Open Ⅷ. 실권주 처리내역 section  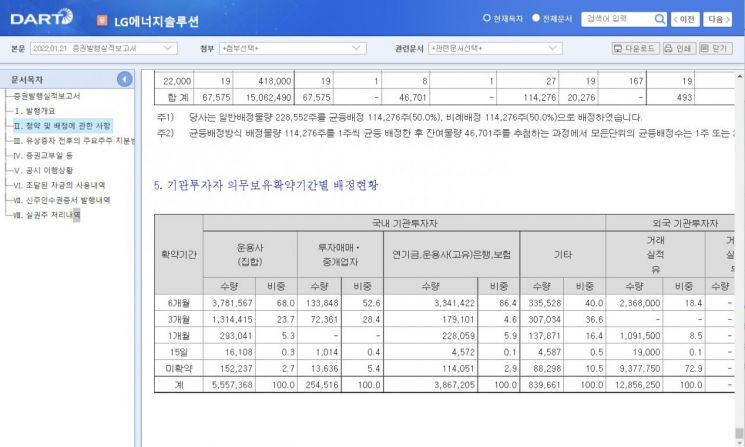coord(47,215)
